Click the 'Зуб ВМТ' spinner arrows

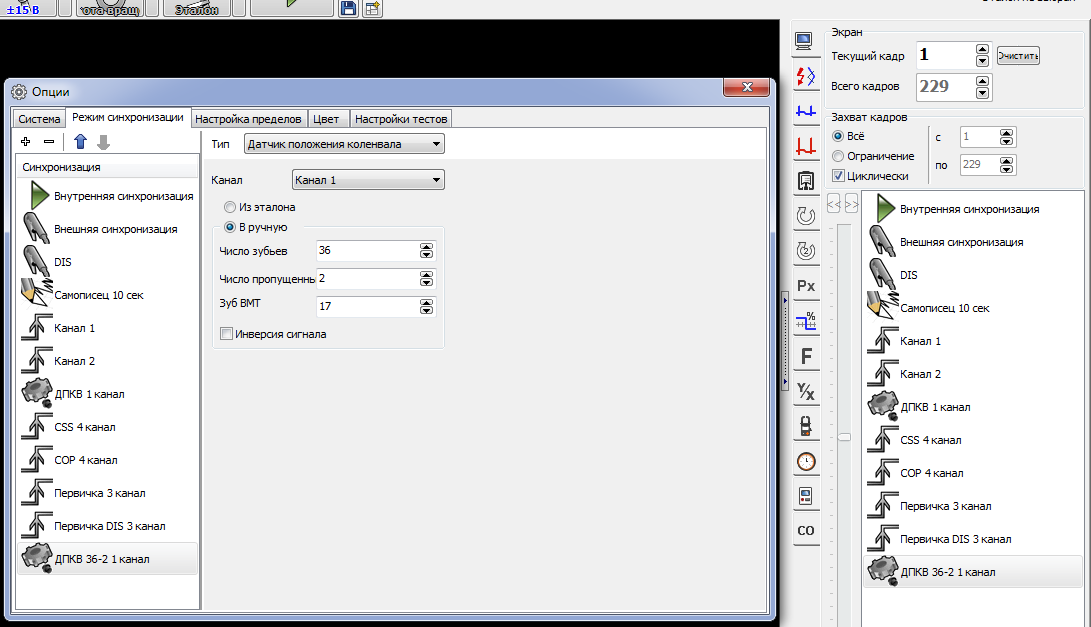427,306
